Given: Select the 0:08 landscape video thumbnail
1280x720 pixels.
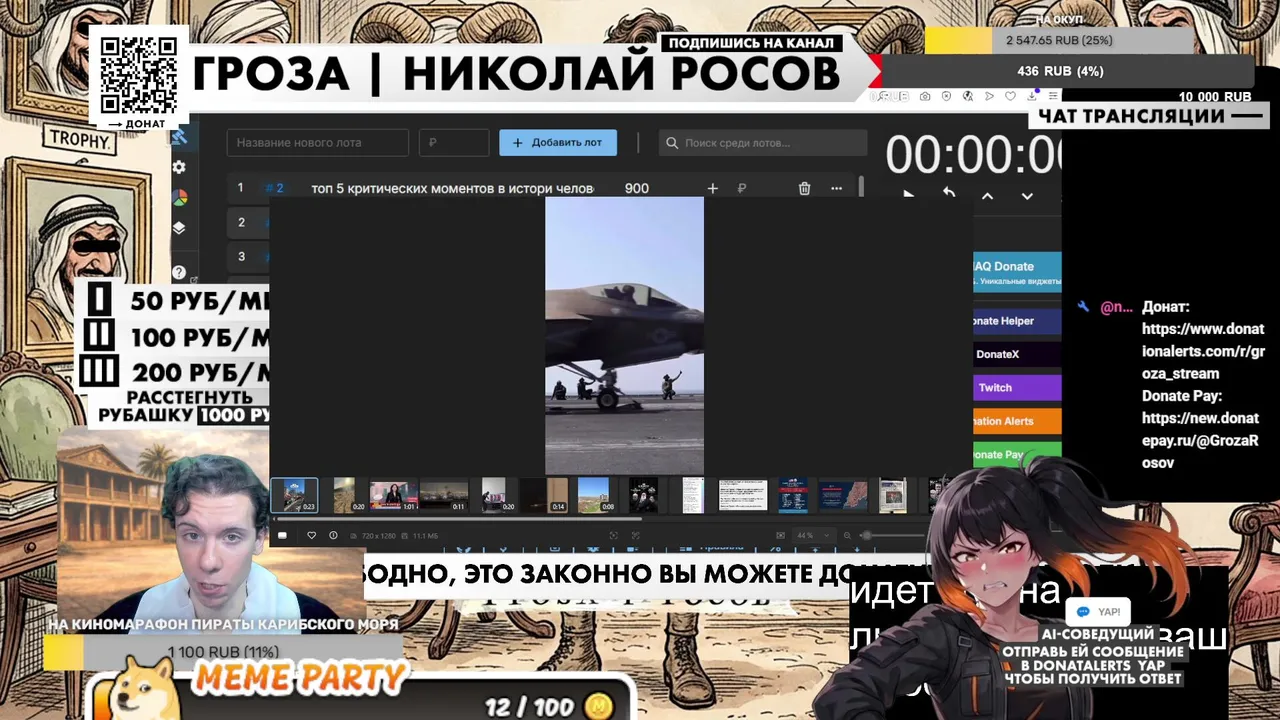Looking at the screenshot, I should click(594, 495).
